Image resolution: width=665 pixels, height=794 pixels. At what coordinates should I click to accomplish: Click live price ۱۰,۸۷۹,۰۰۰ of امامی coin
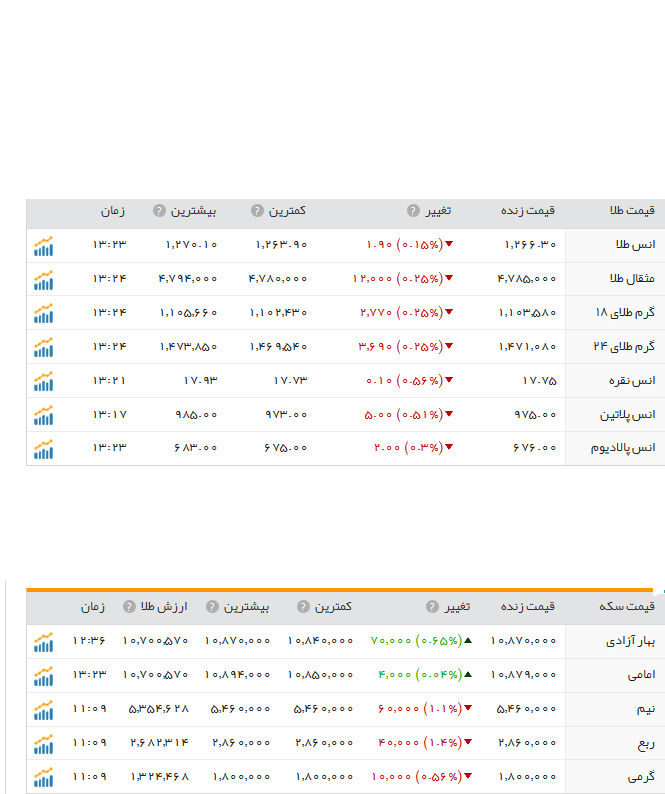tap(523, 674)
